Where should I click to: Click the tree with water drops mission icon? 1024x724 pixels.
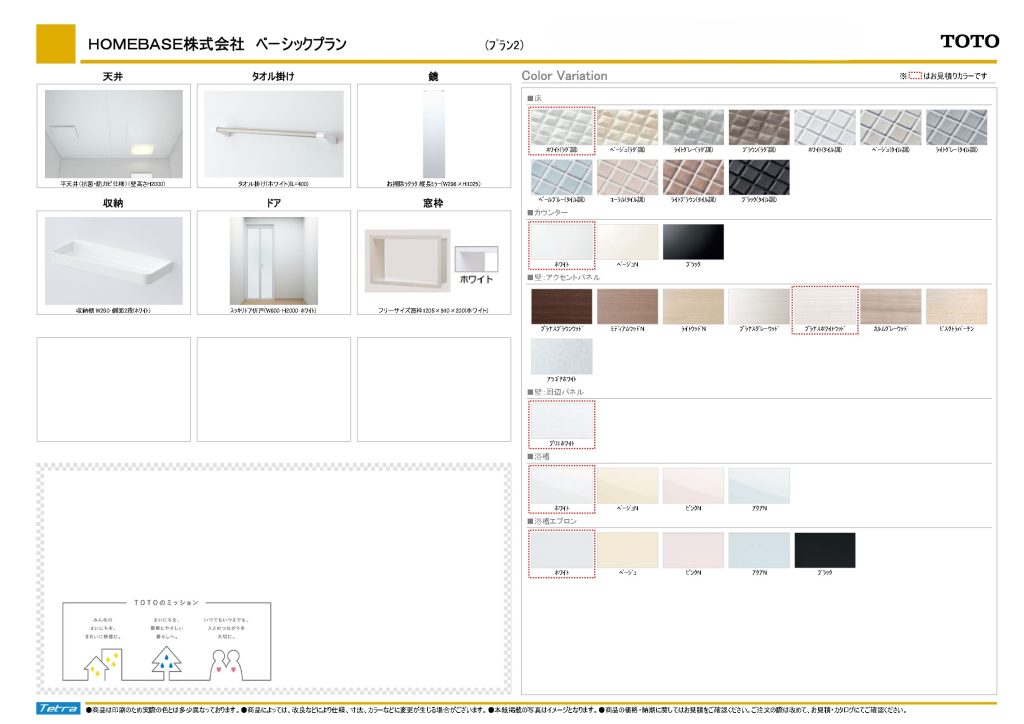click(165, 660)
